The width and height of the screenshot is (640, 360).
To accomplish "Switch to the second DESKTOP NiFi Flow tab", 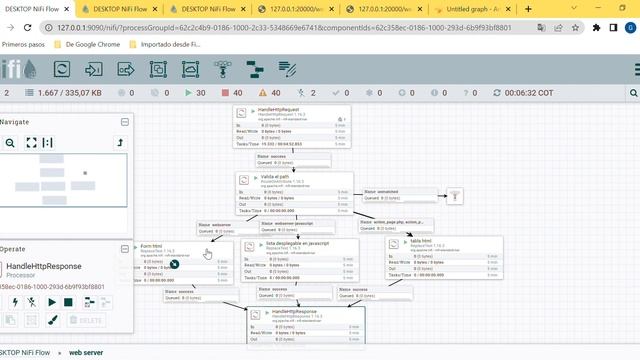I will pyautogui.click(x=120, y=9).
